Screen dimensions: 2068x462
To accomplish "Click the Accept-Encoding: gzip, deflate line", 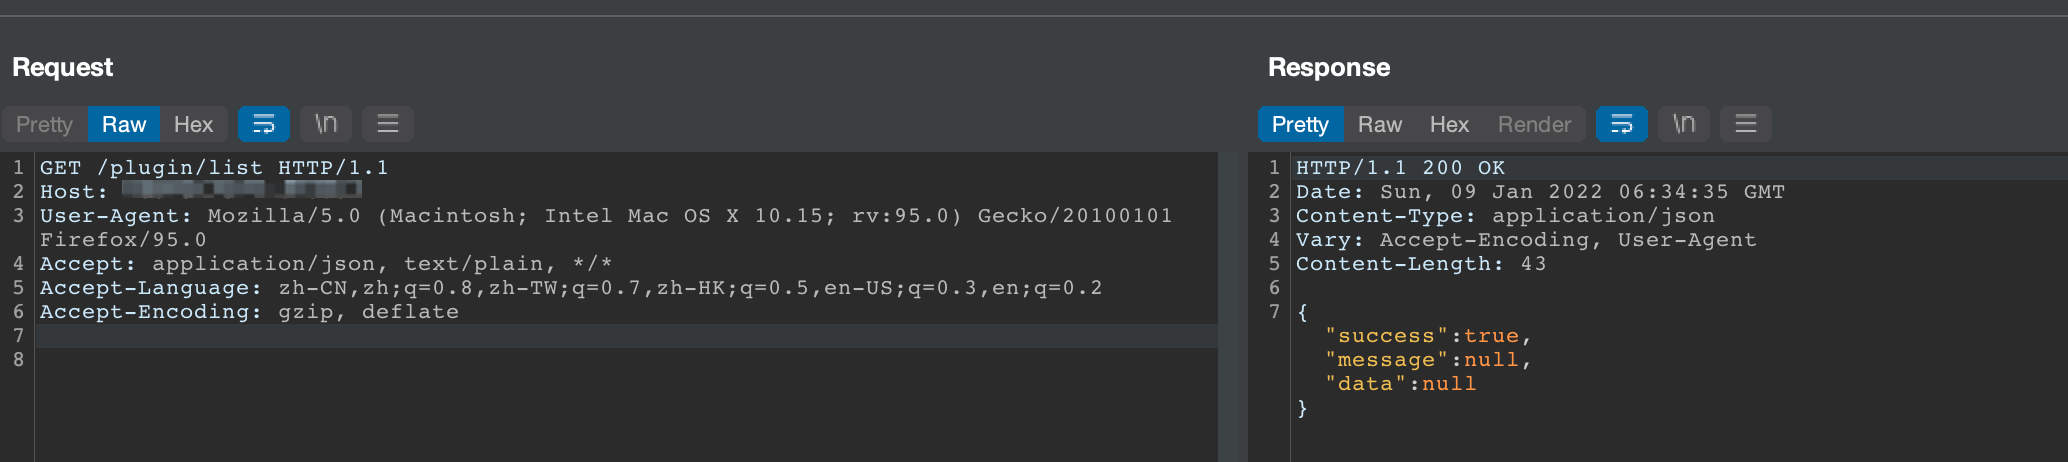I will click(249, 312).
